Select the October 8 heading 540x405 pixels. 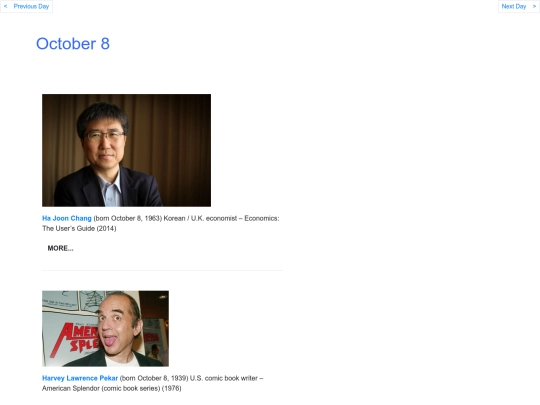[x=73, y=44]
